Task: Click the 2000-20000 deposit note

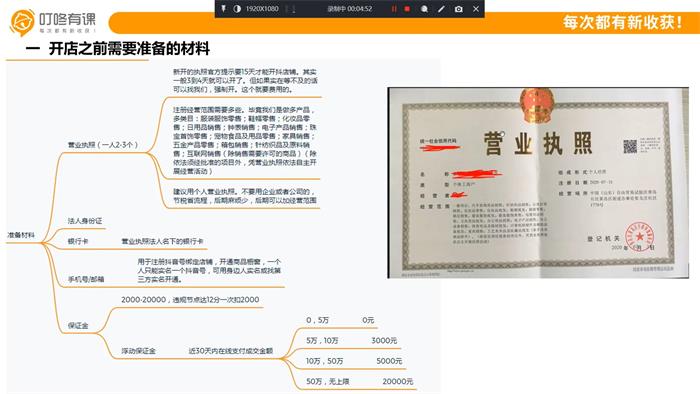Action: pos(190,299)
